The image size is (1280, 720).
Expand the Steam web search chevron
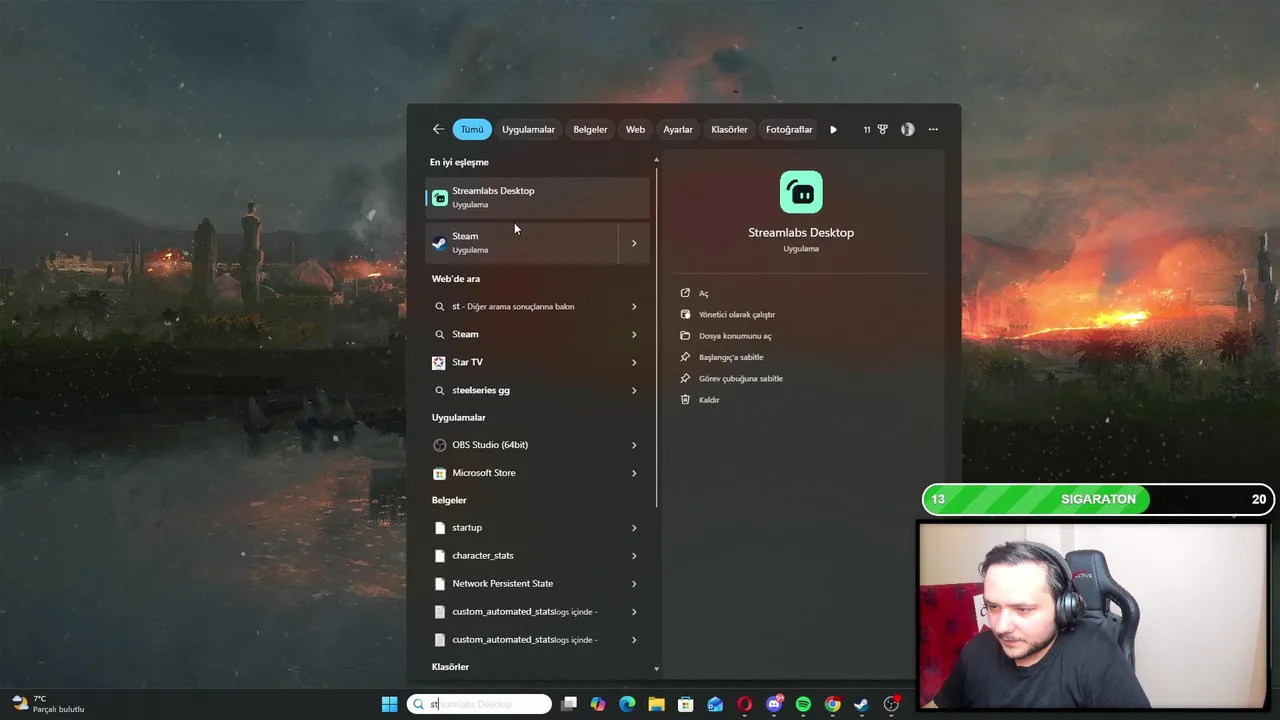(x=634, y=334)
